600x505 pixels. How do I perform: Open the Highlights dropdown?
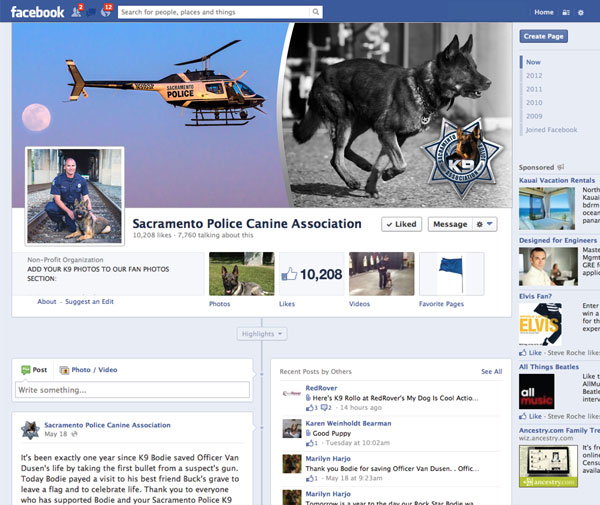click(262, 334)
